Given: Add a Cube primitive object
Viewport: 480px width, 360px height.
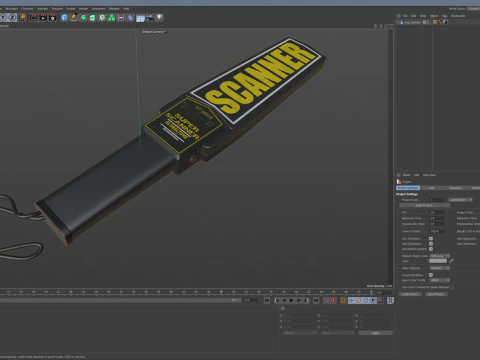Looking at the screenshot, I should pos(64,17).
